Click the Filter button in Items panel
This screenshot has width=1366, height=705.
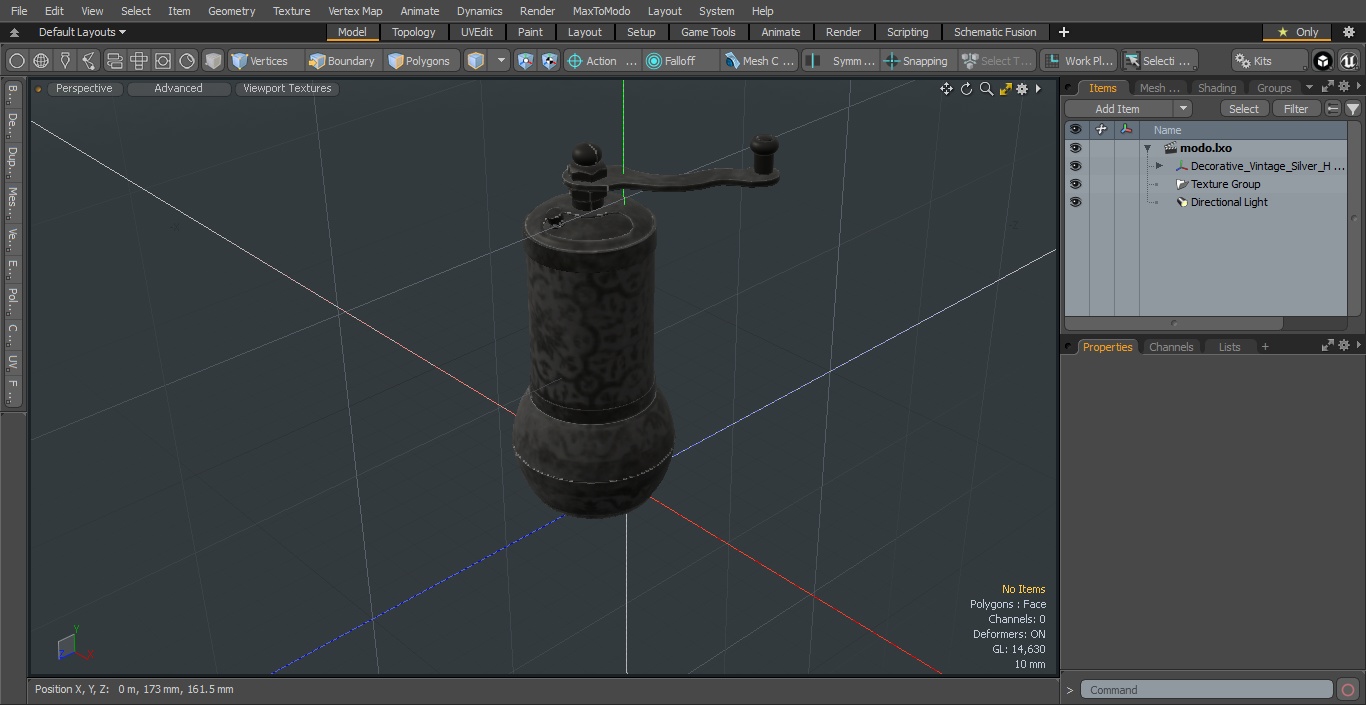[1296, 109]
